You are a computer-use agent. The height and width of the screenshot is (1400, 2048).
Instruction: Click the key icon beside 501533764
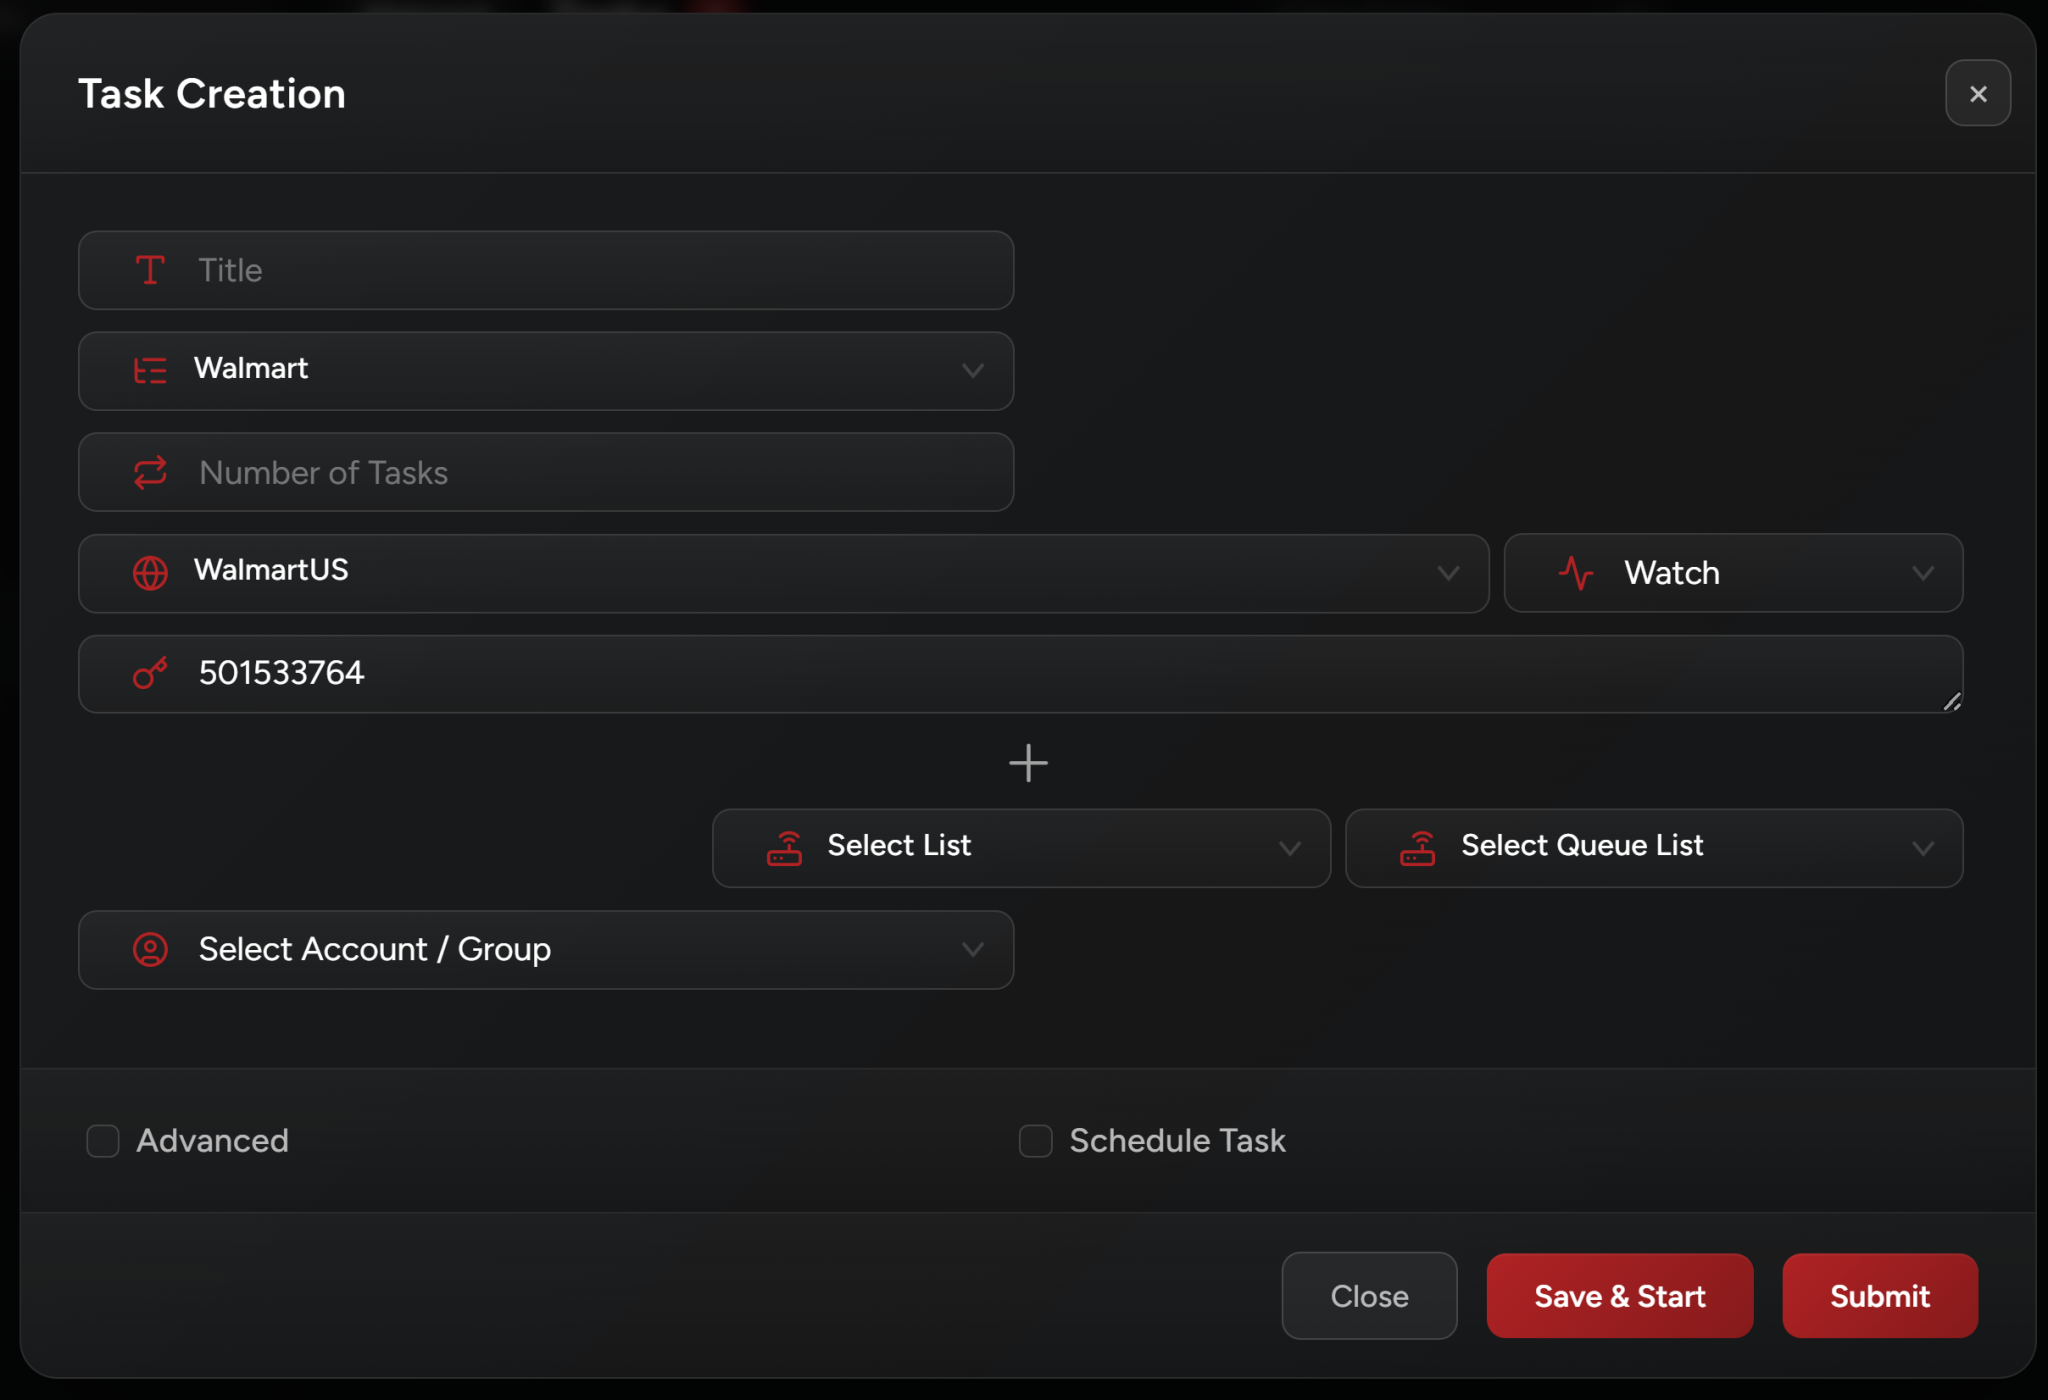(150, 674)
